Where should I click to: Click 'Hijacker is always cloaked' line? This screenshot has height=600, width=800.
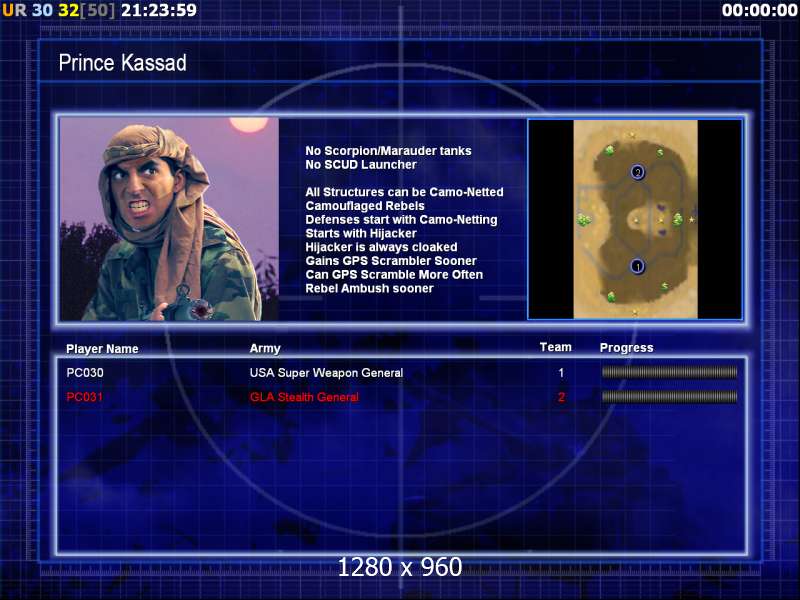tap(381, 247)
